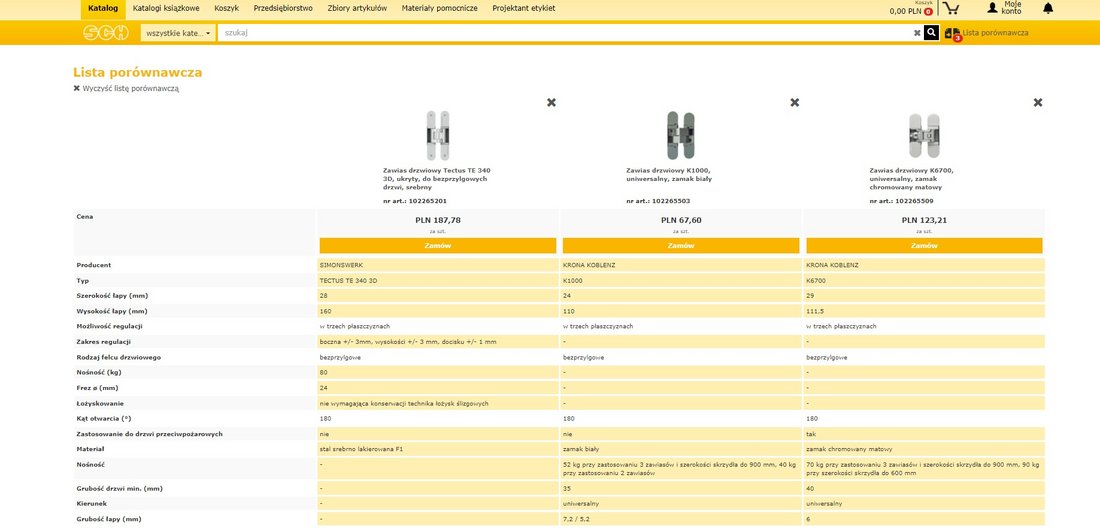The width and height of the screenshot is (1100, 529).
Task: Open the Koszyk menu item
Action: point(227,8)
